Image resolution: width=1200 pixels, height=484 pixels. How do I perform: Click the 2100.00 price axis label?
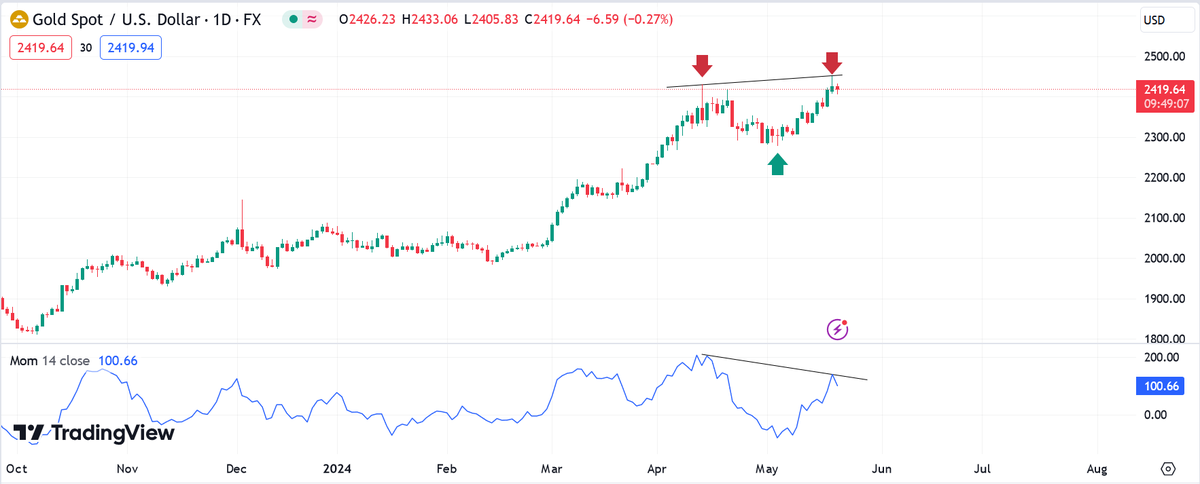click(x=1165, y=217)
